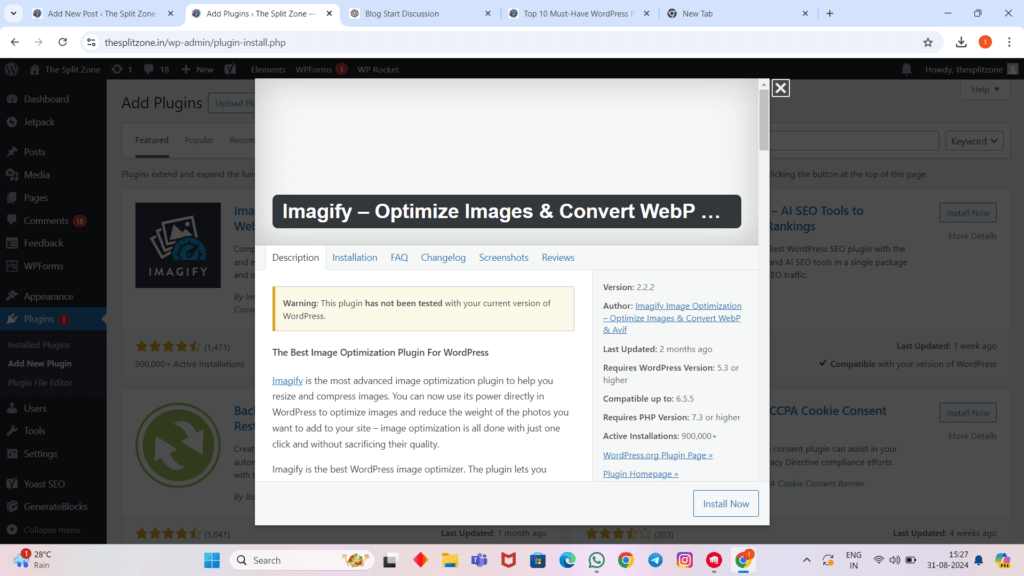This screenshot has height=576, width=1024.
Task: Switch to the Blog Start Discussion tab
Action: 421,13
